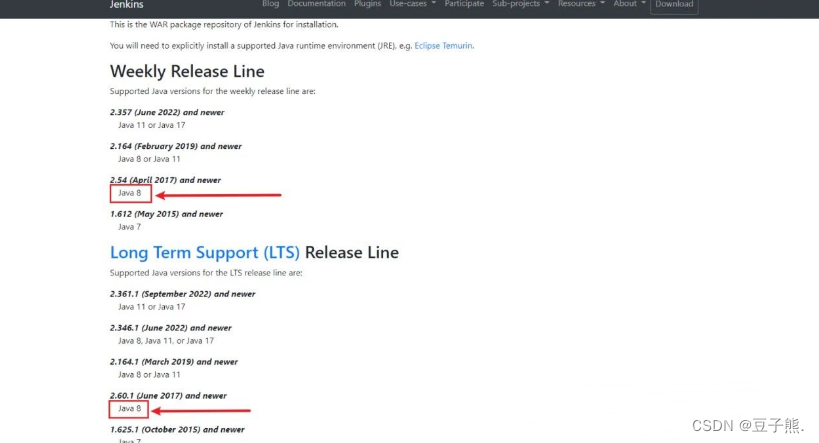Viewport: 819px width, 443px height.
Task: Select text "2.164.1 (March 2019) and newer"
Action: [x=173, y=362]
